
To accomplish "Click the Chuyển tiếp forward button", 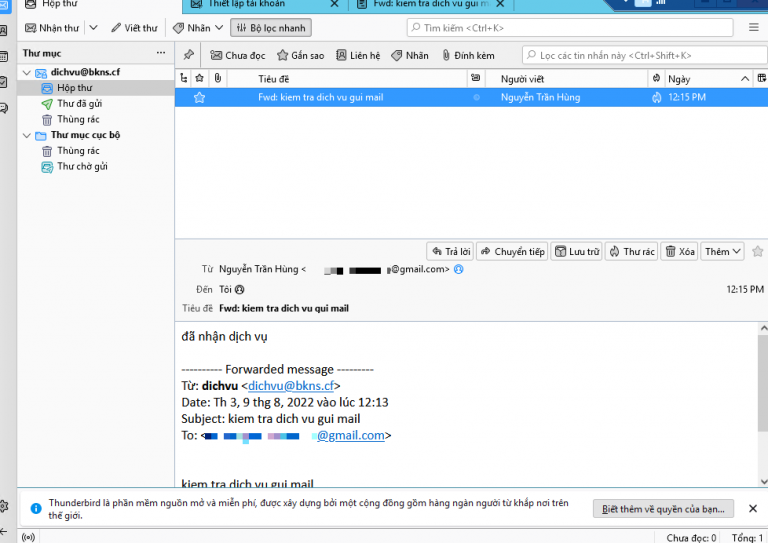I will pos(512,252).
